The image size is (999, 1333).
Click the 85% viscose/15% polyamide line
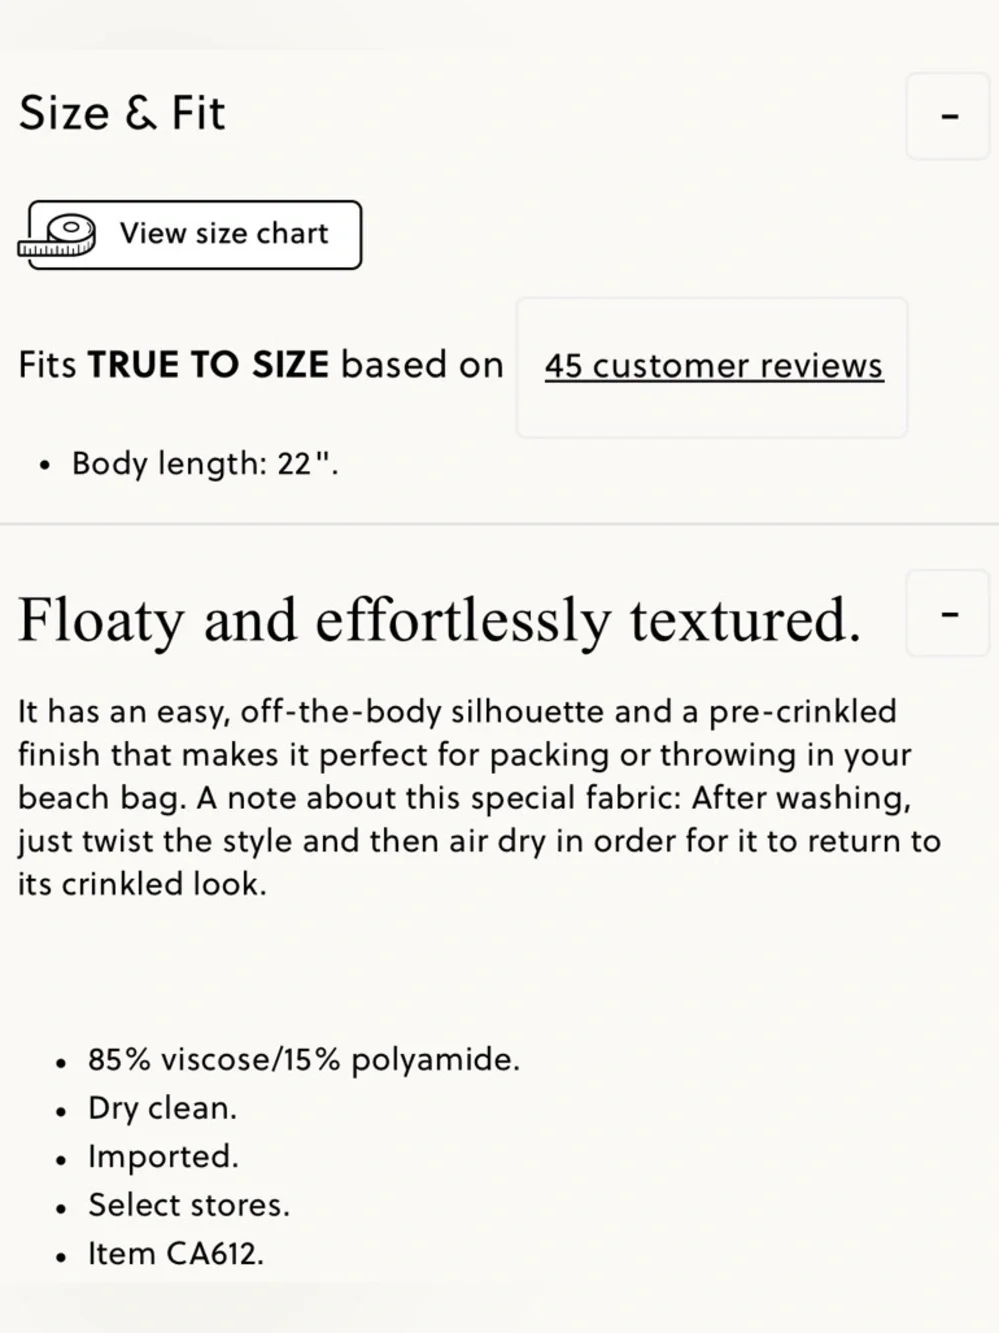[303, 1059]
